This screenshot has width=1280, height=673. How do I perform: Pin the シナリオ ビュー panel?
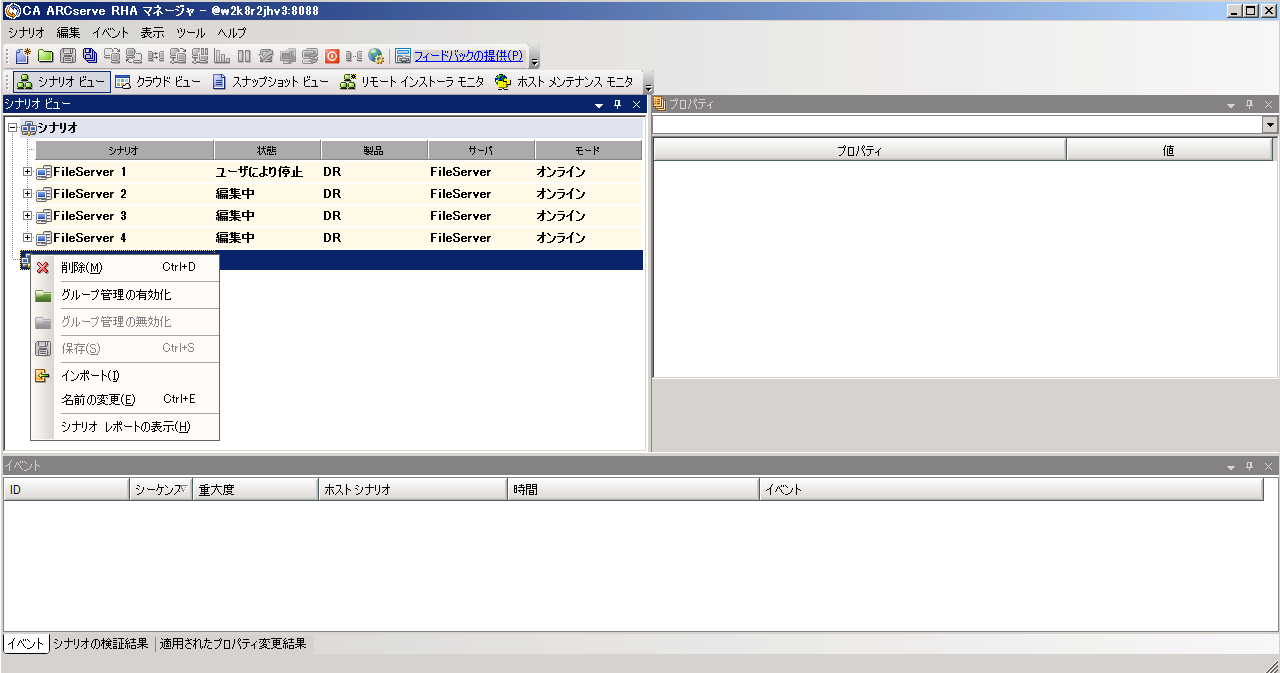point(618,104)
